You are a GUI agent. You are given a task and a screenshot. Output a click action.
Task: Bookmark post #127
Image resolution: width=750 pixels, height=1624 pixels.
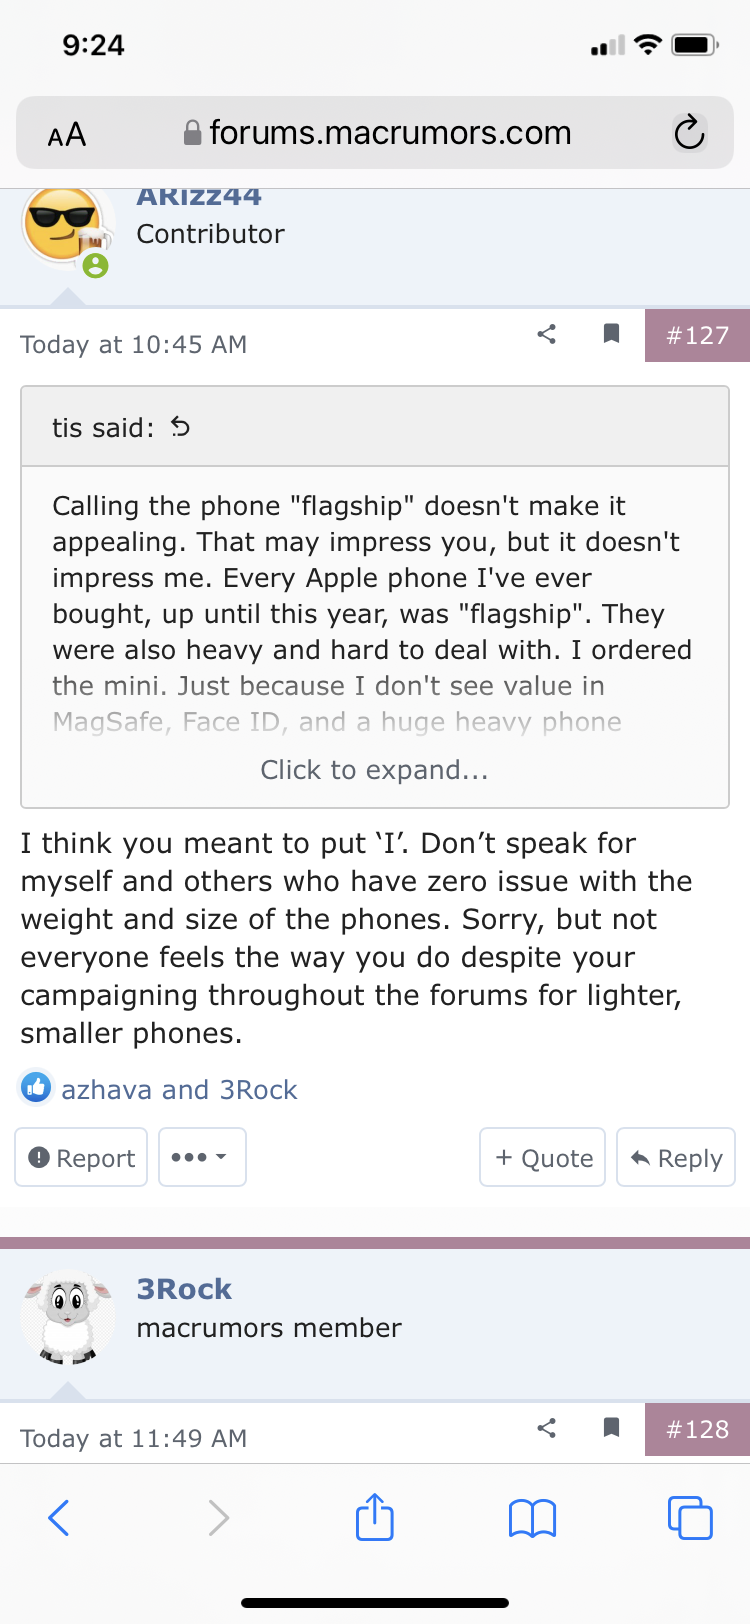pos(611,334)
